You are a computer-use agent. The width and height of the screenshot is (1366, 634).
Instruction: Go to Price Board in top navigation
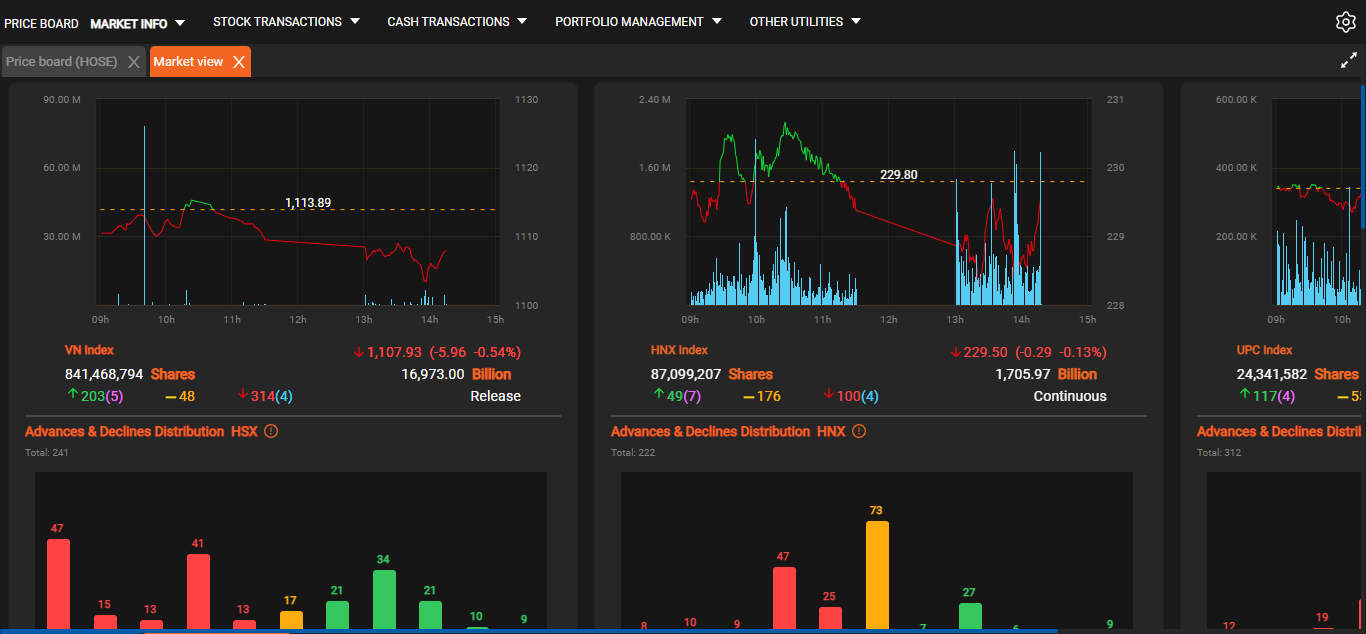[x=41, y=23]
